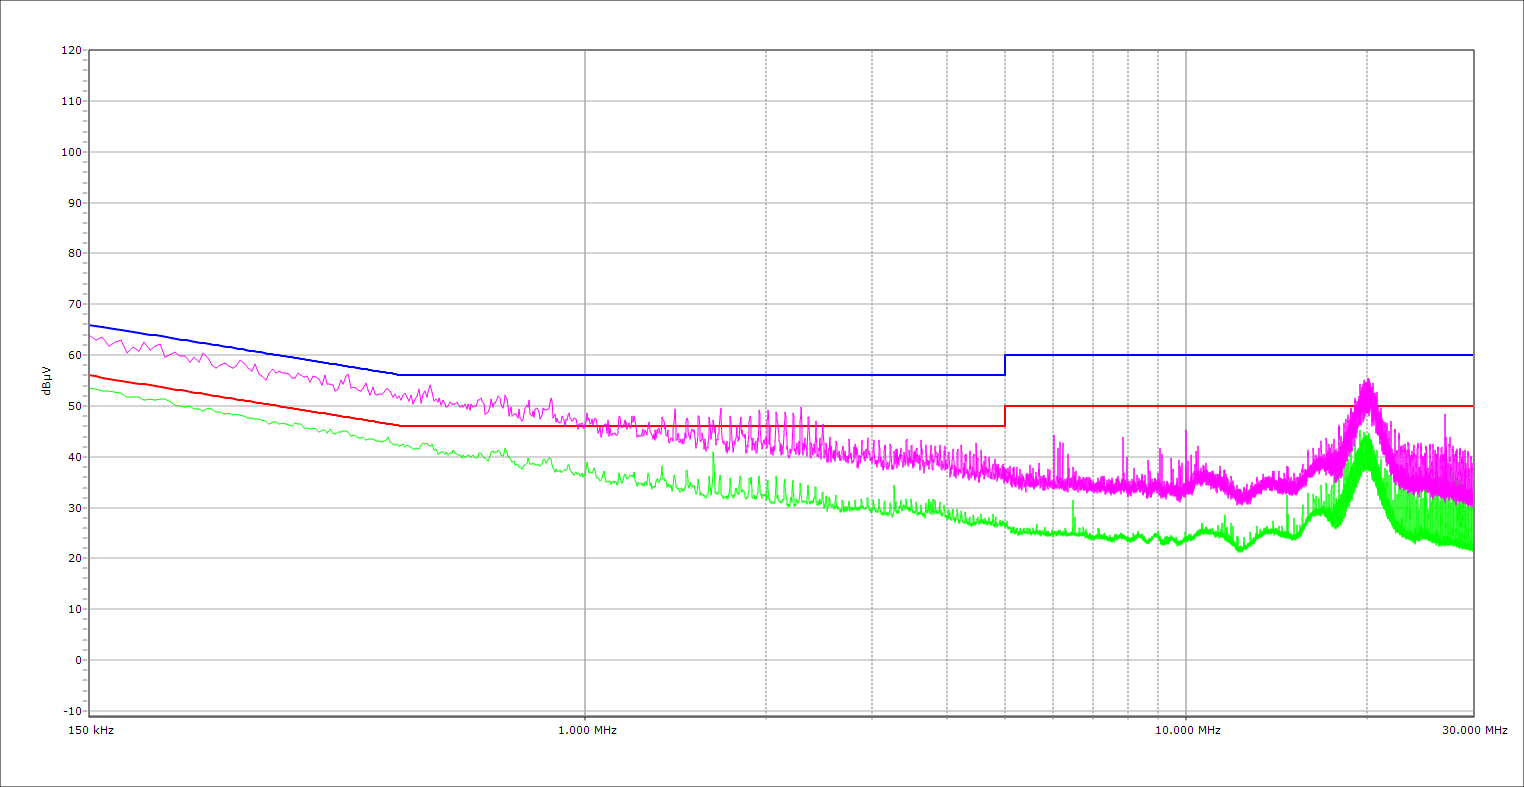Click the 10.000 MHz x-axis label
1524x787 pixels.
1188,730
